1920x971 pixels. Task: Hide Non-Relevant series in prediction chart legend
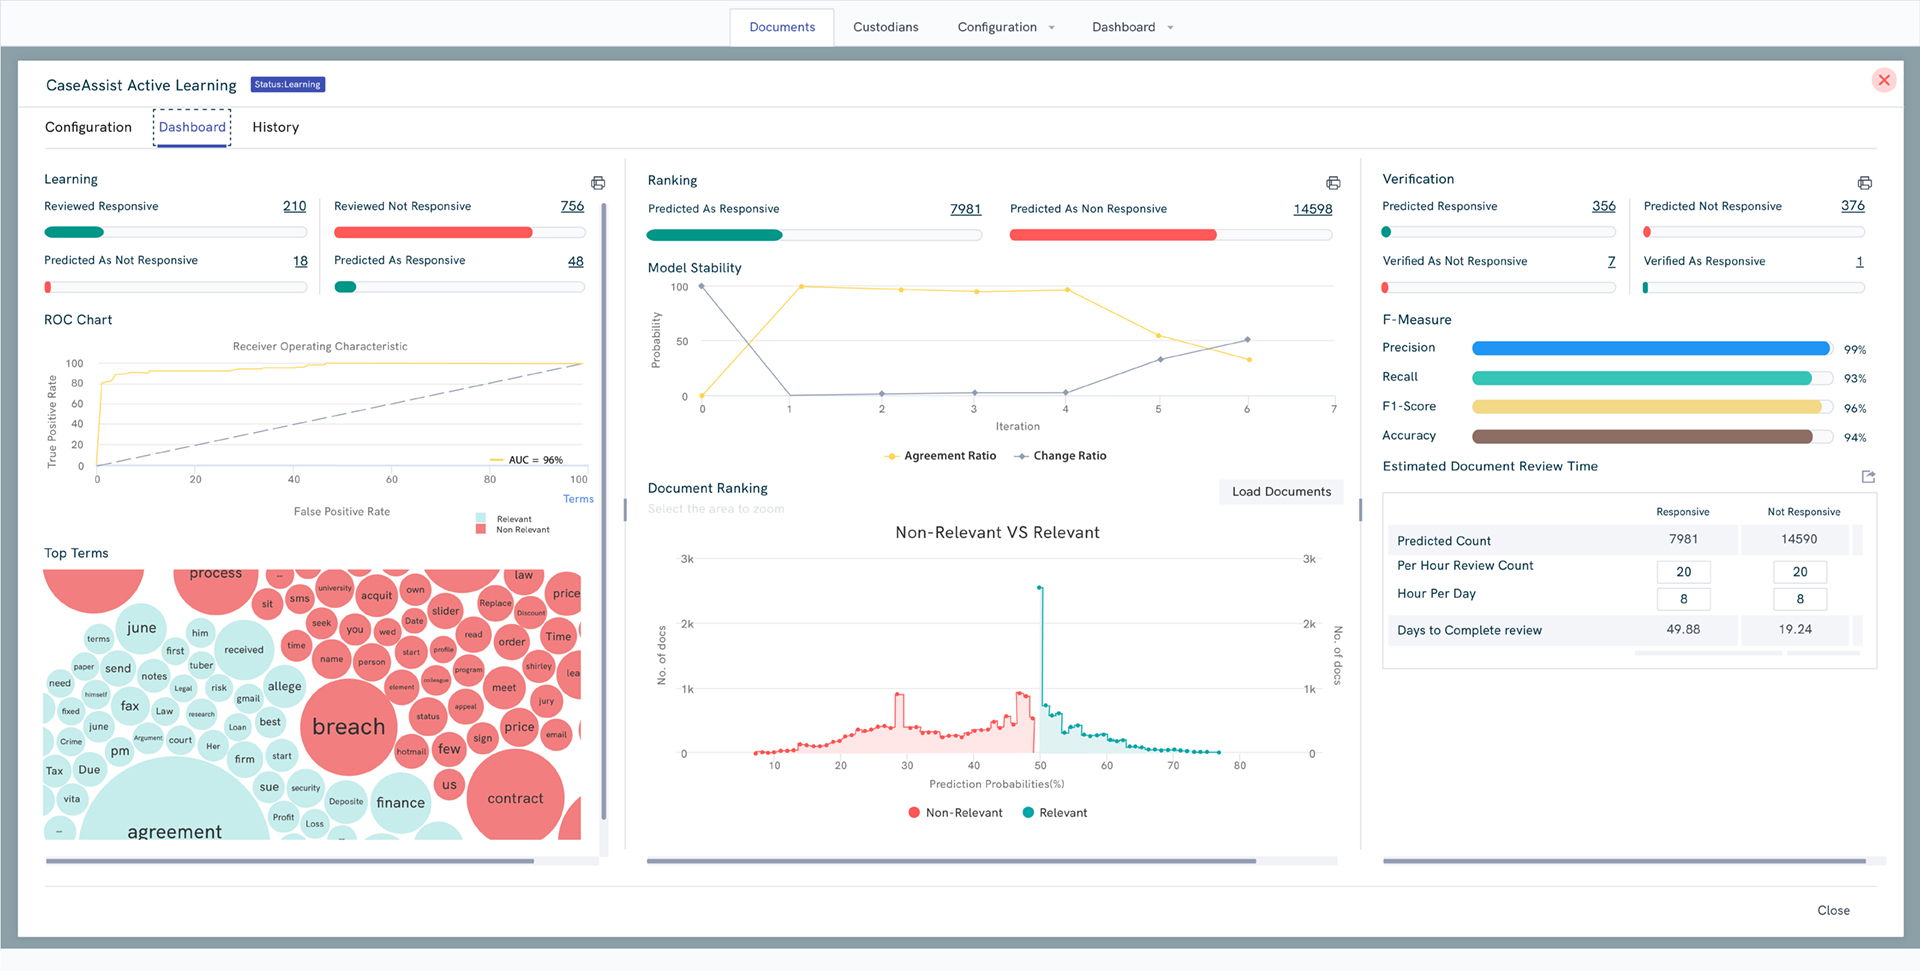coord(955,812)
